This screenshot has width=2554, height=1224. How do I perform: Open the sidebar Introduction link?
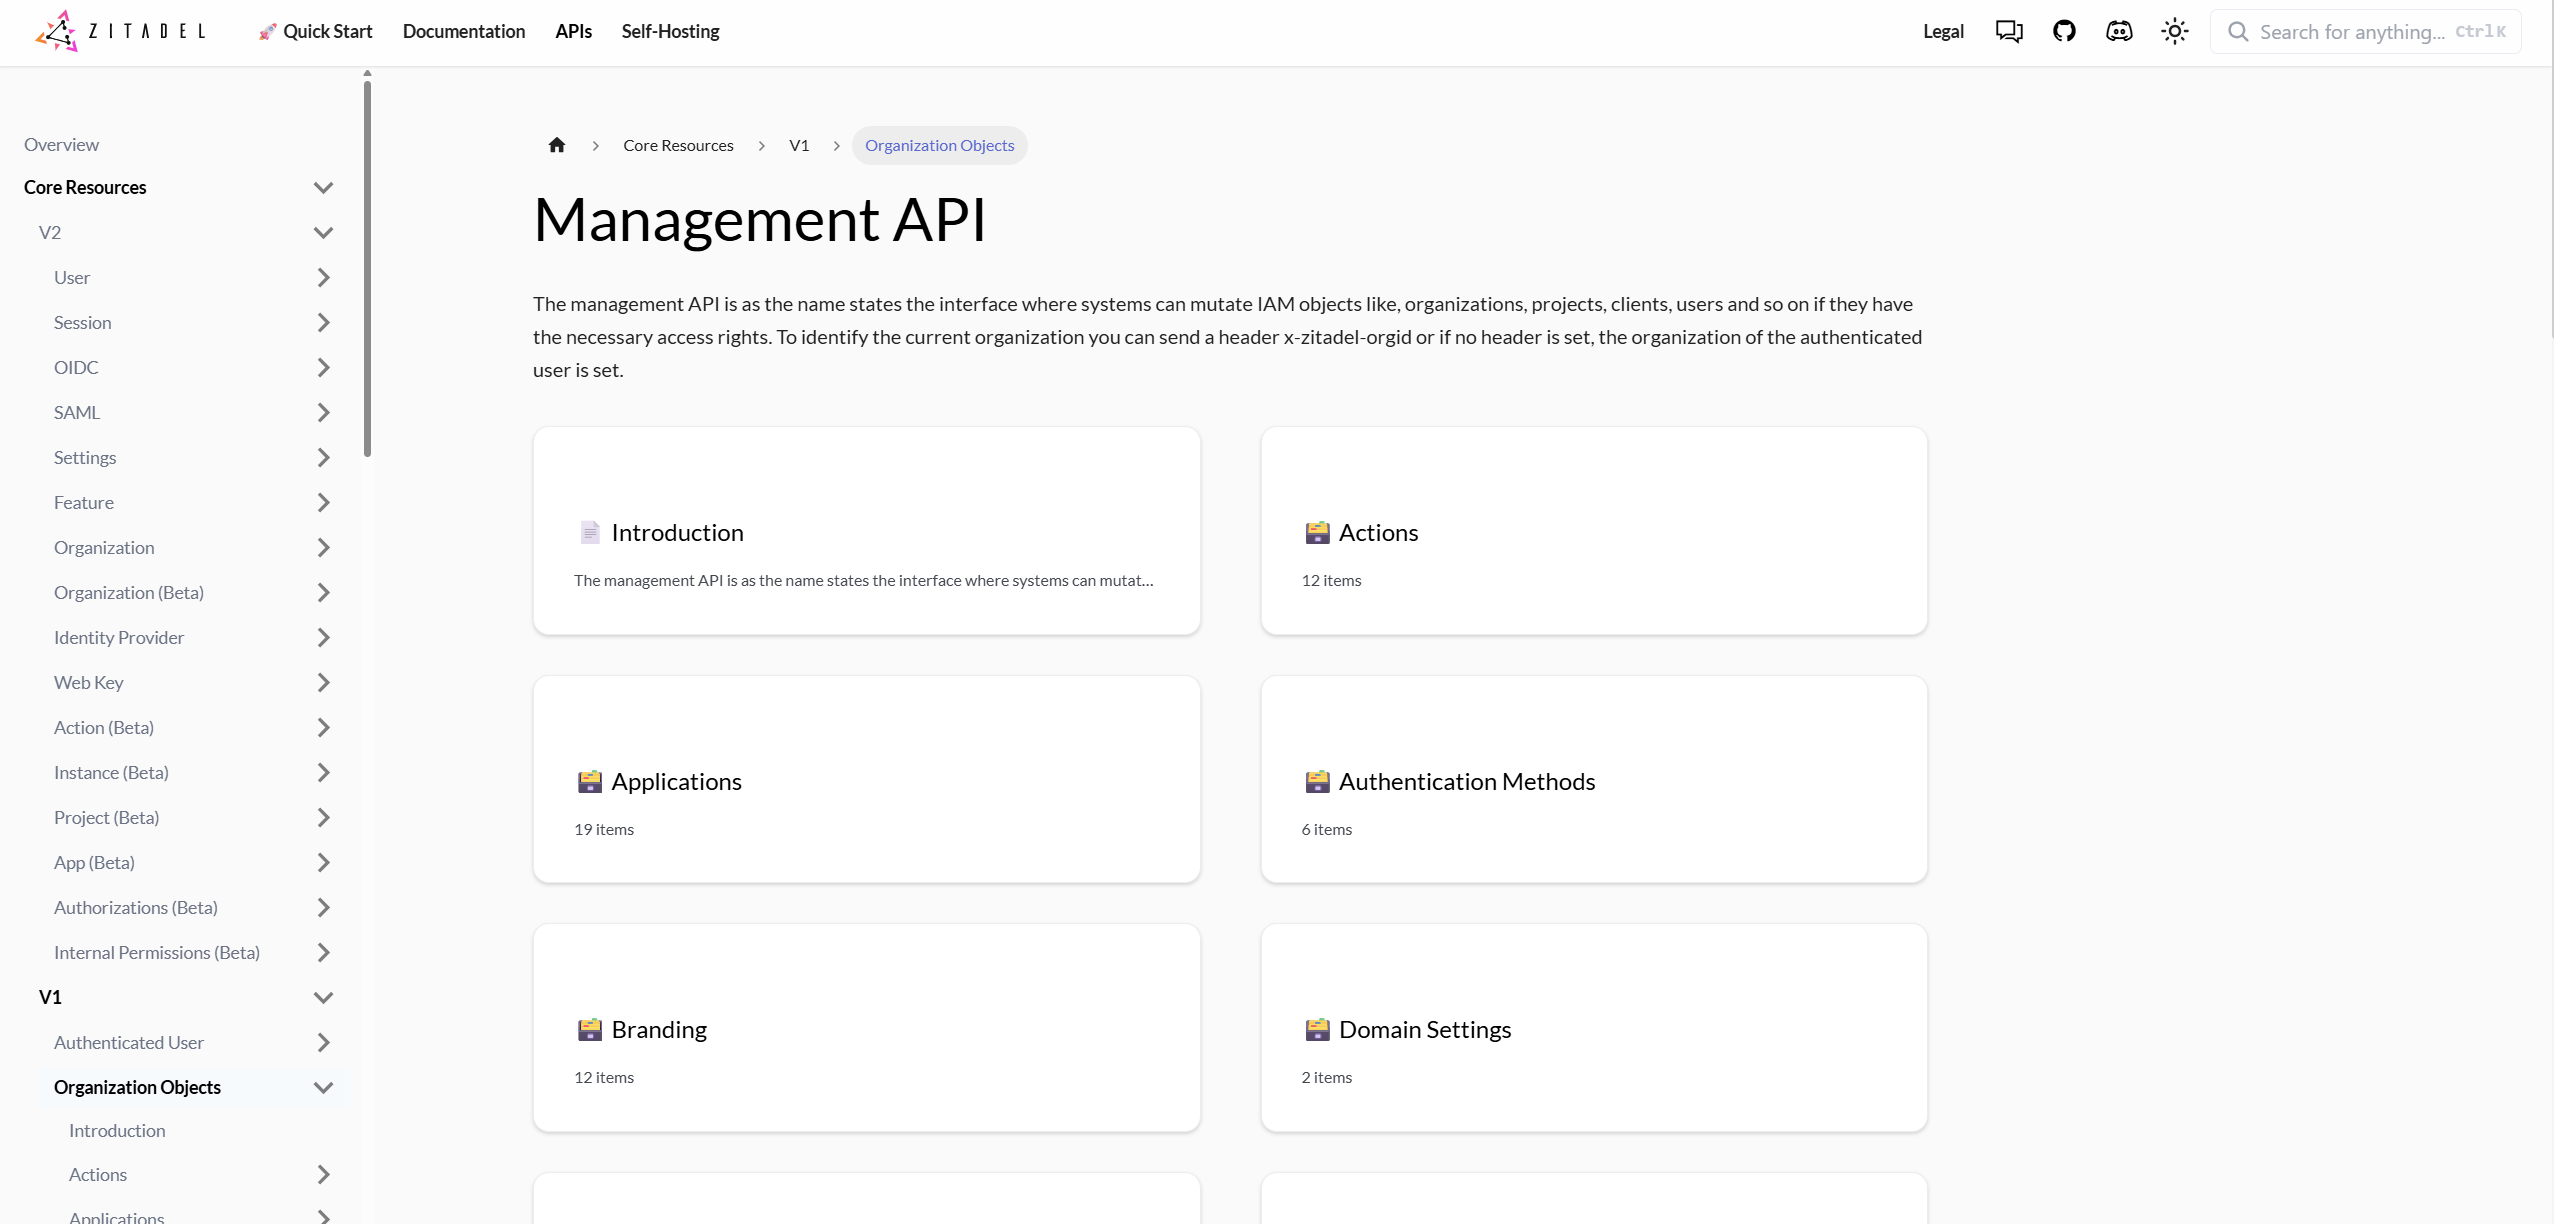point(117,1130)
